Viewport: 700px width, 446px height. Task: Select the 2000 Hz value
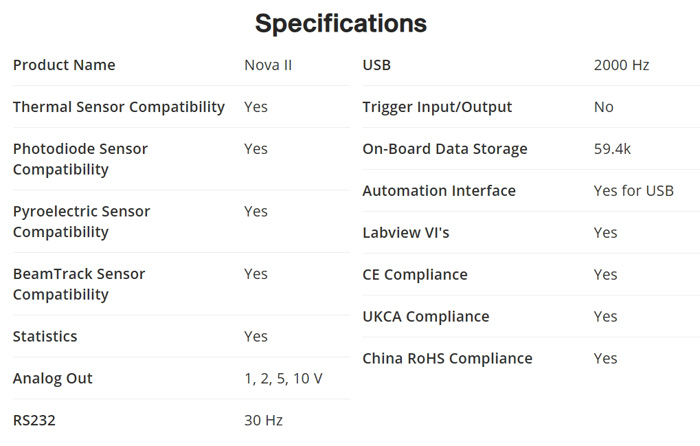[x=621, y=65]
